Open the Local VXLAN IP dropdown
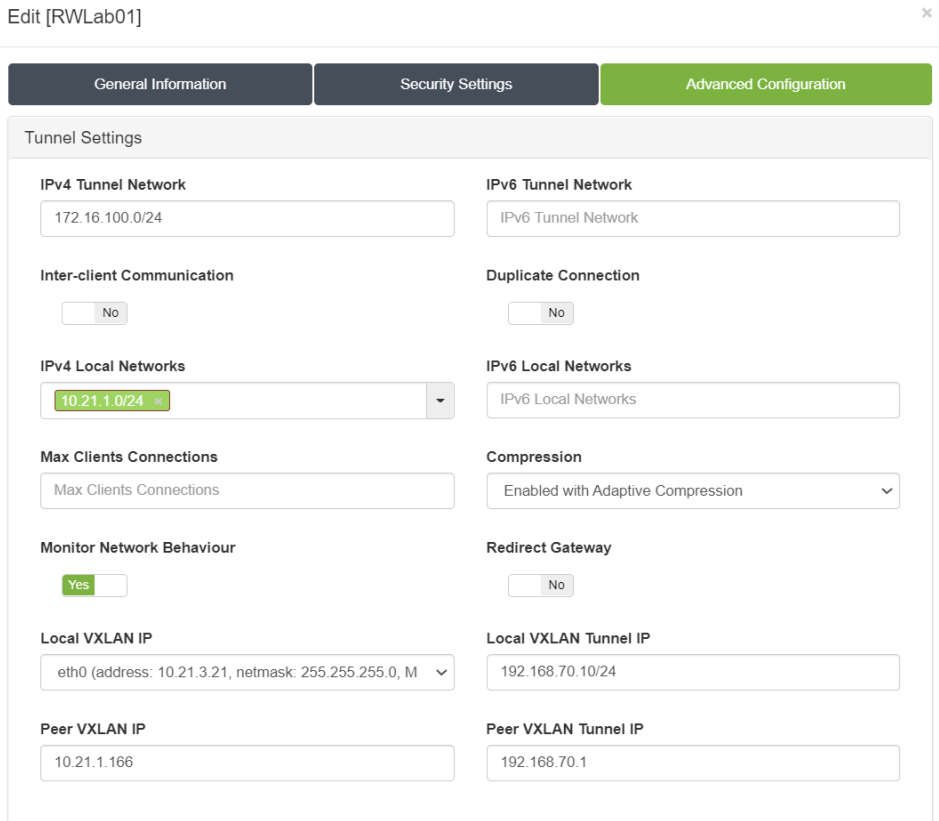Screen dimensions: 939x821 247,673
